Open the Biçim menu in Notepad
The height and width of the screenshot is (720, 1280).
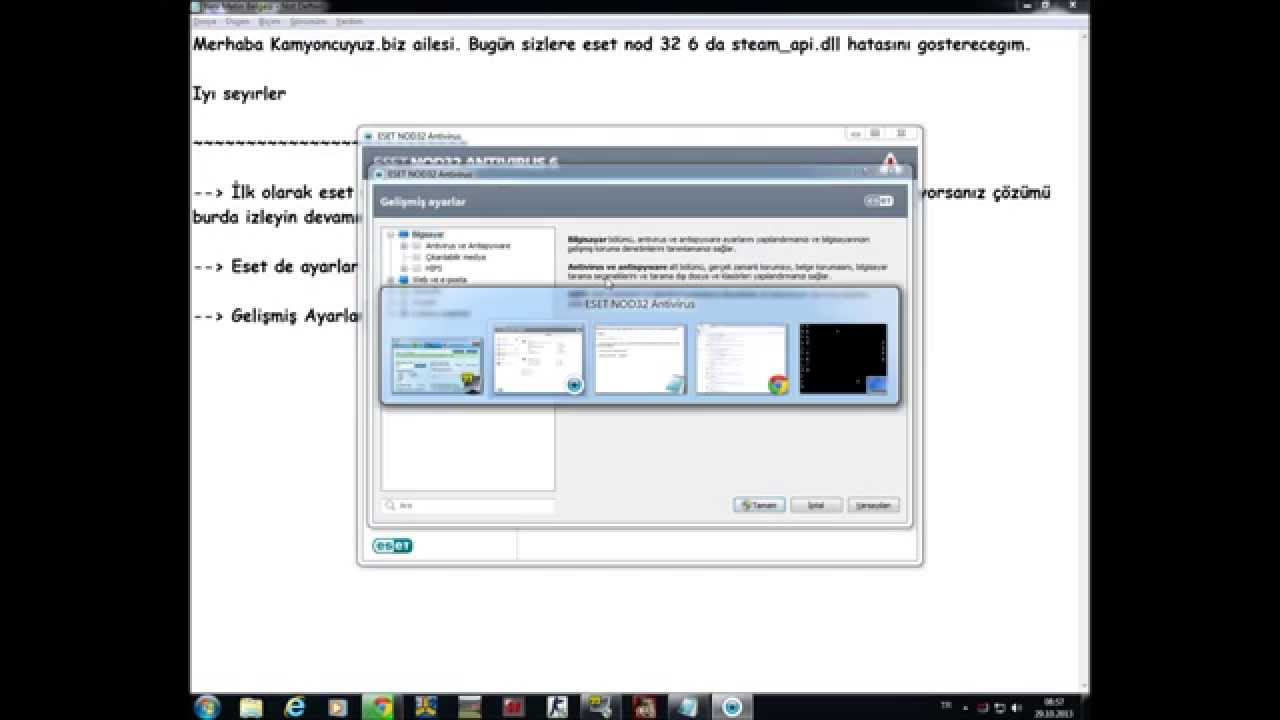pos(269,20)
